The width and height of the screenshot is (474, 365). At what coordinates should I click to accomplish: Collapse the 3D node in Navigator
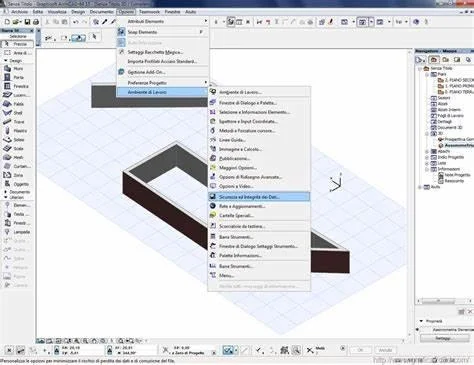pos(427,133)
